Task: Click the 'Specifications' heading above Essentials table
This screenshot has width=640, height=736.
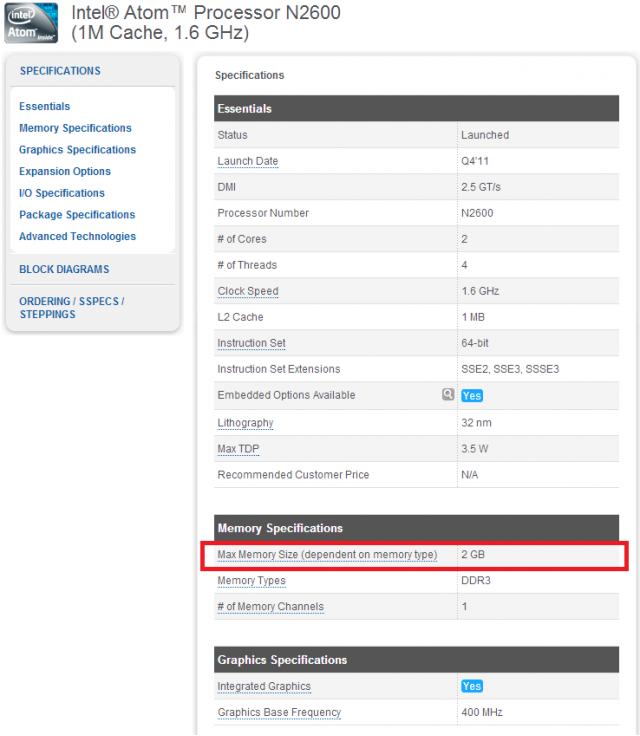Action: click(250, 76)
